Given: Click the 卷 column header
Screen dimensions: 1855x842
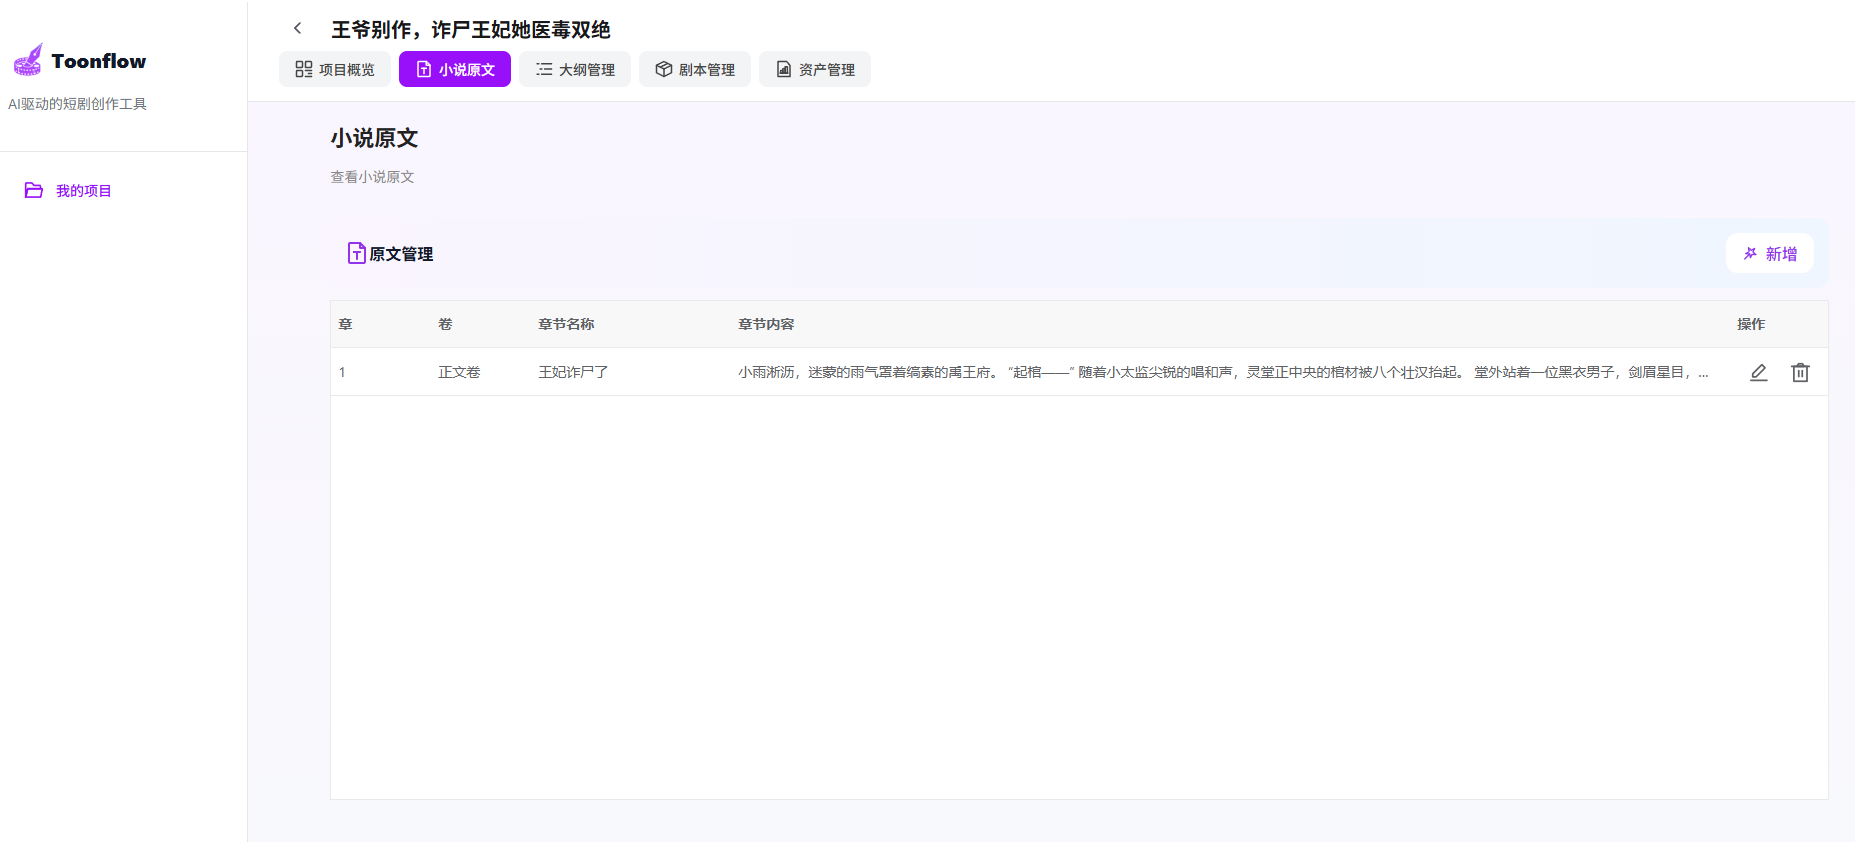Looking at the screenshot, I should tap(445, 324).
